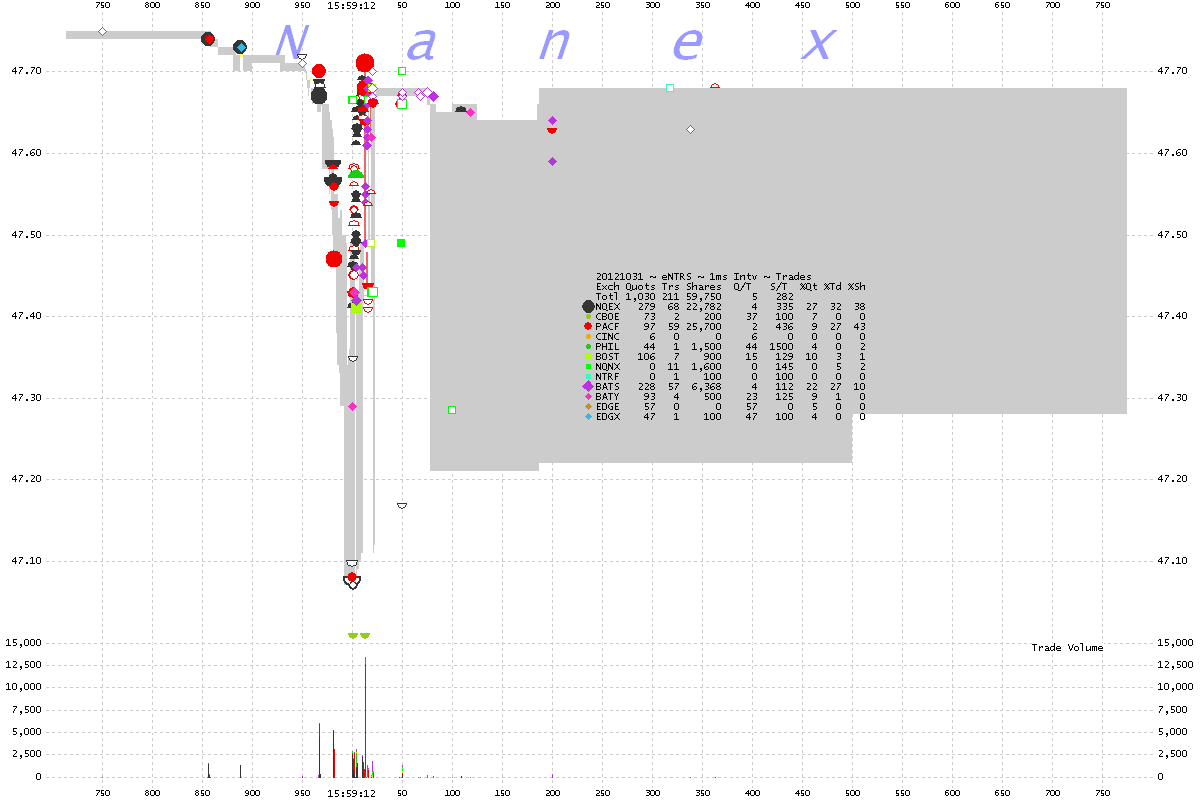
Task: Click the 'CBOE' exchange label
Action: coord(608,316)
